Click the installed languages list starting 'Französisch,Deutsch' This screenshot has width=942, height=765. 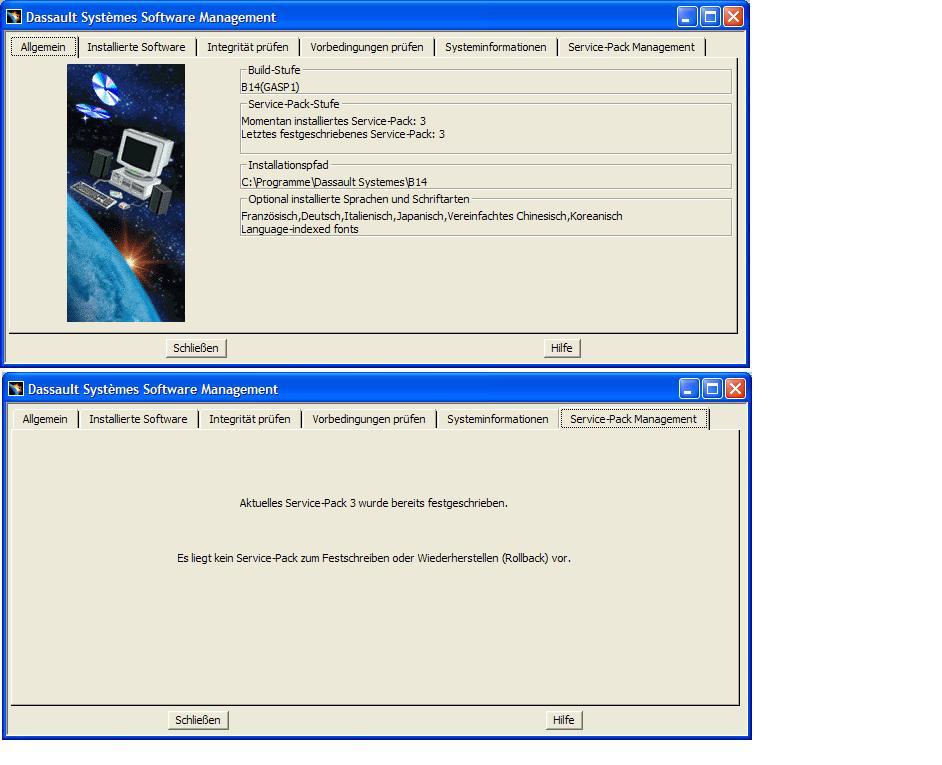pos(432,216)
